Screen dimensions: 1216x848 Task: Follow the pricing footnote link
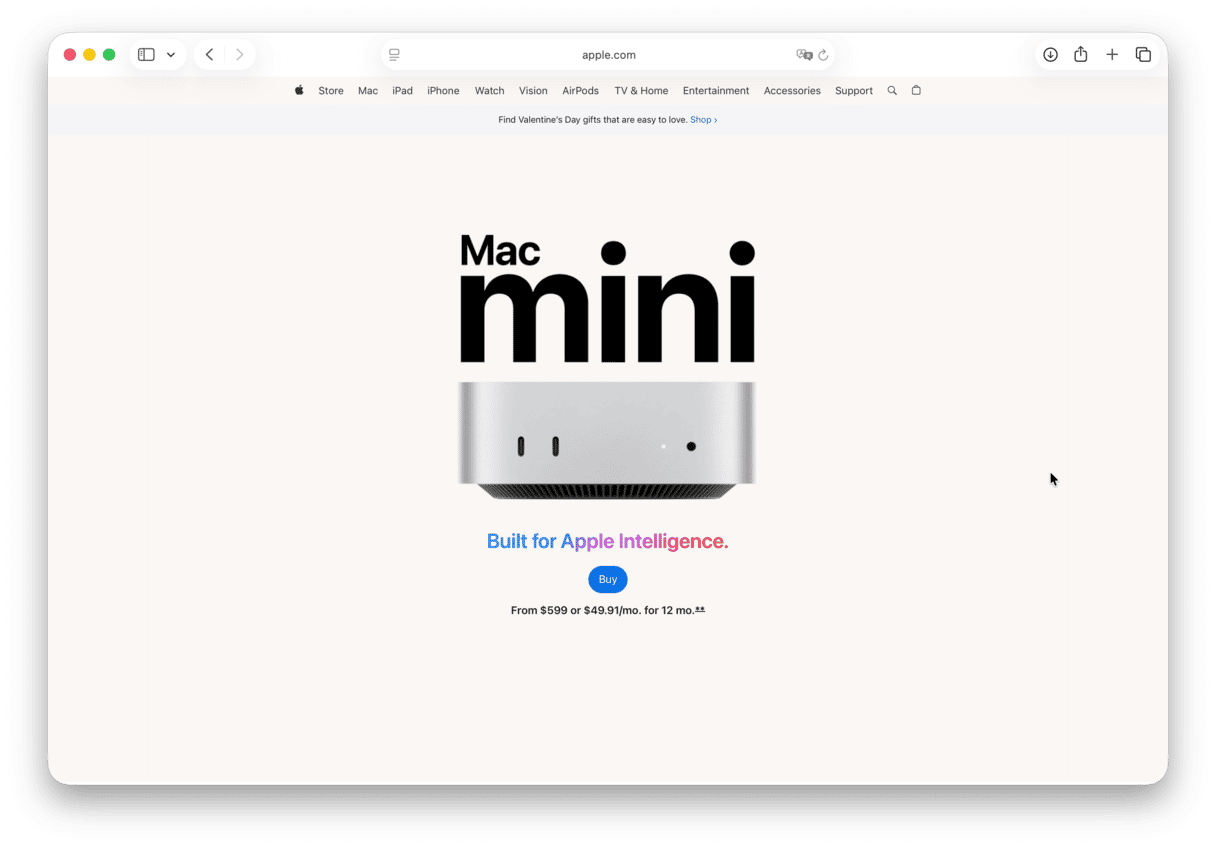click(x=700, y=608)
